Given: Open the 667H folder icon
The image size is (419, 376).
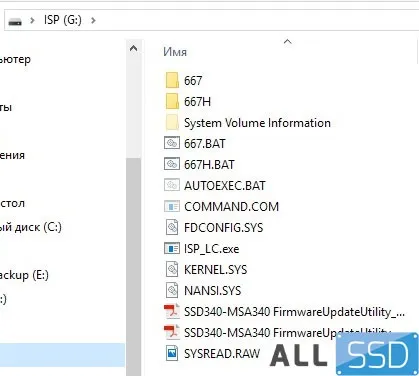Looking at the screenshot, I should (172, 101).
